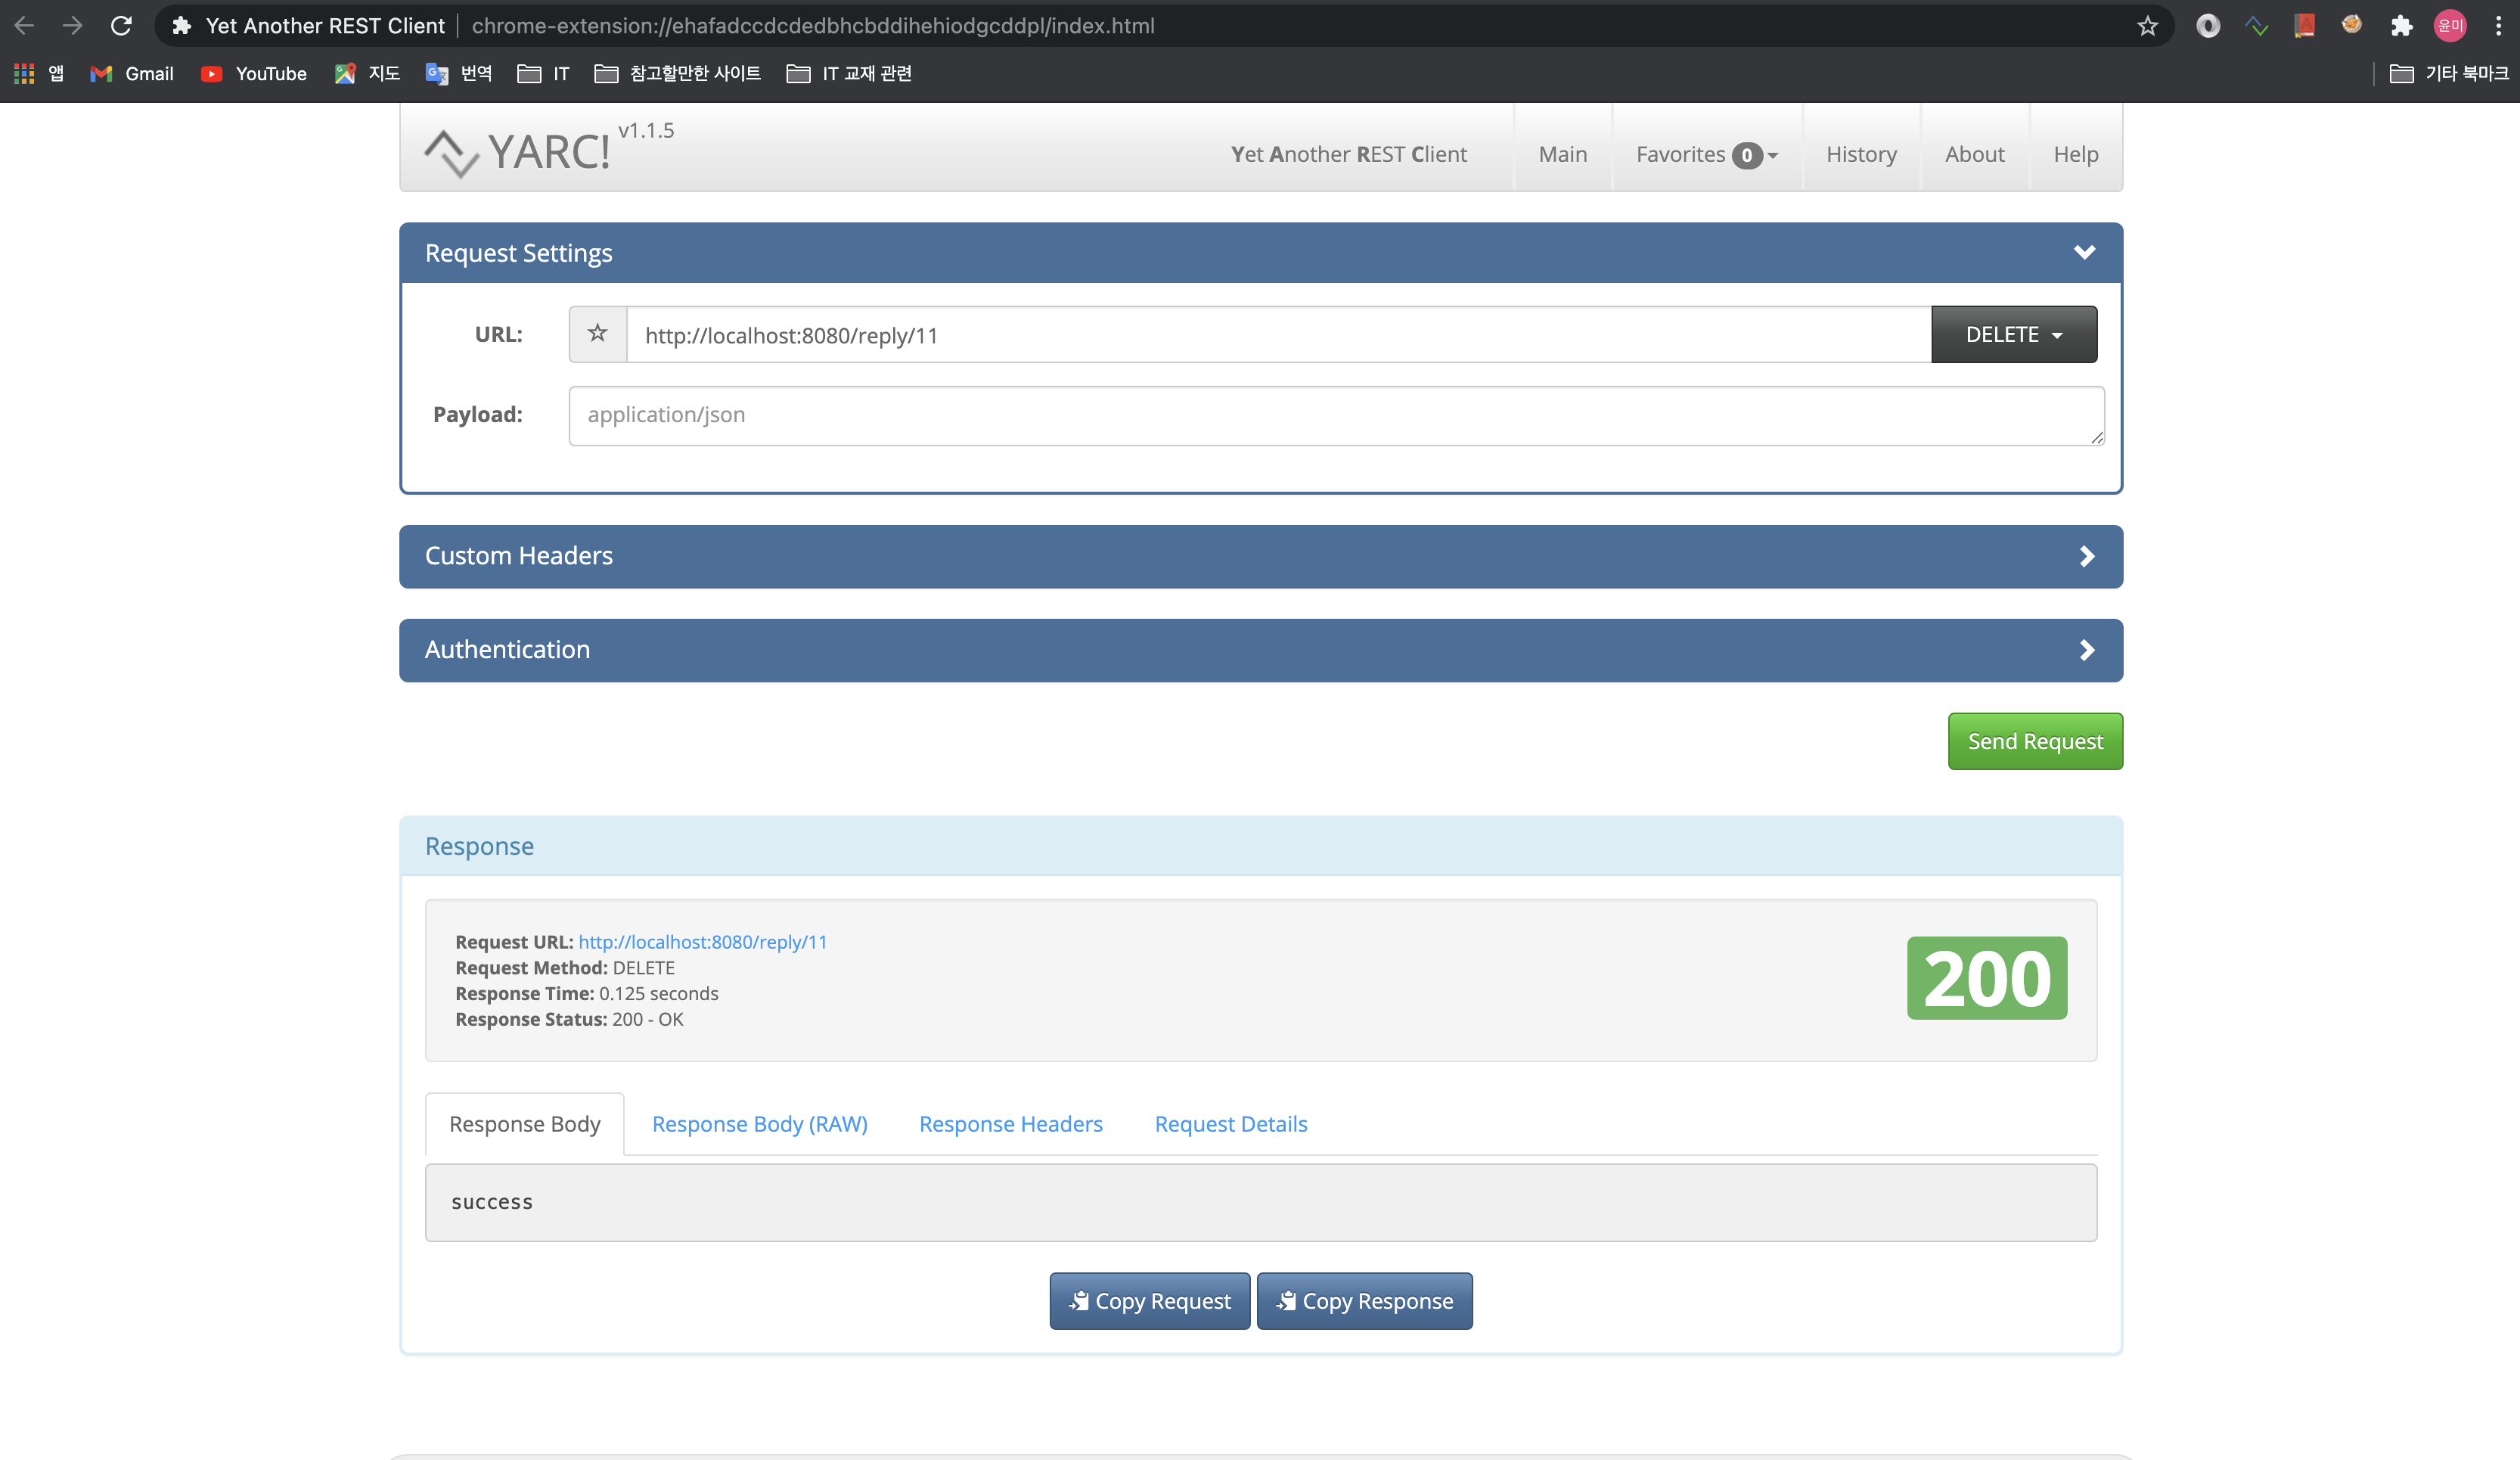Click the YARC logo
2520x1460 pixels.
point(517,152)
